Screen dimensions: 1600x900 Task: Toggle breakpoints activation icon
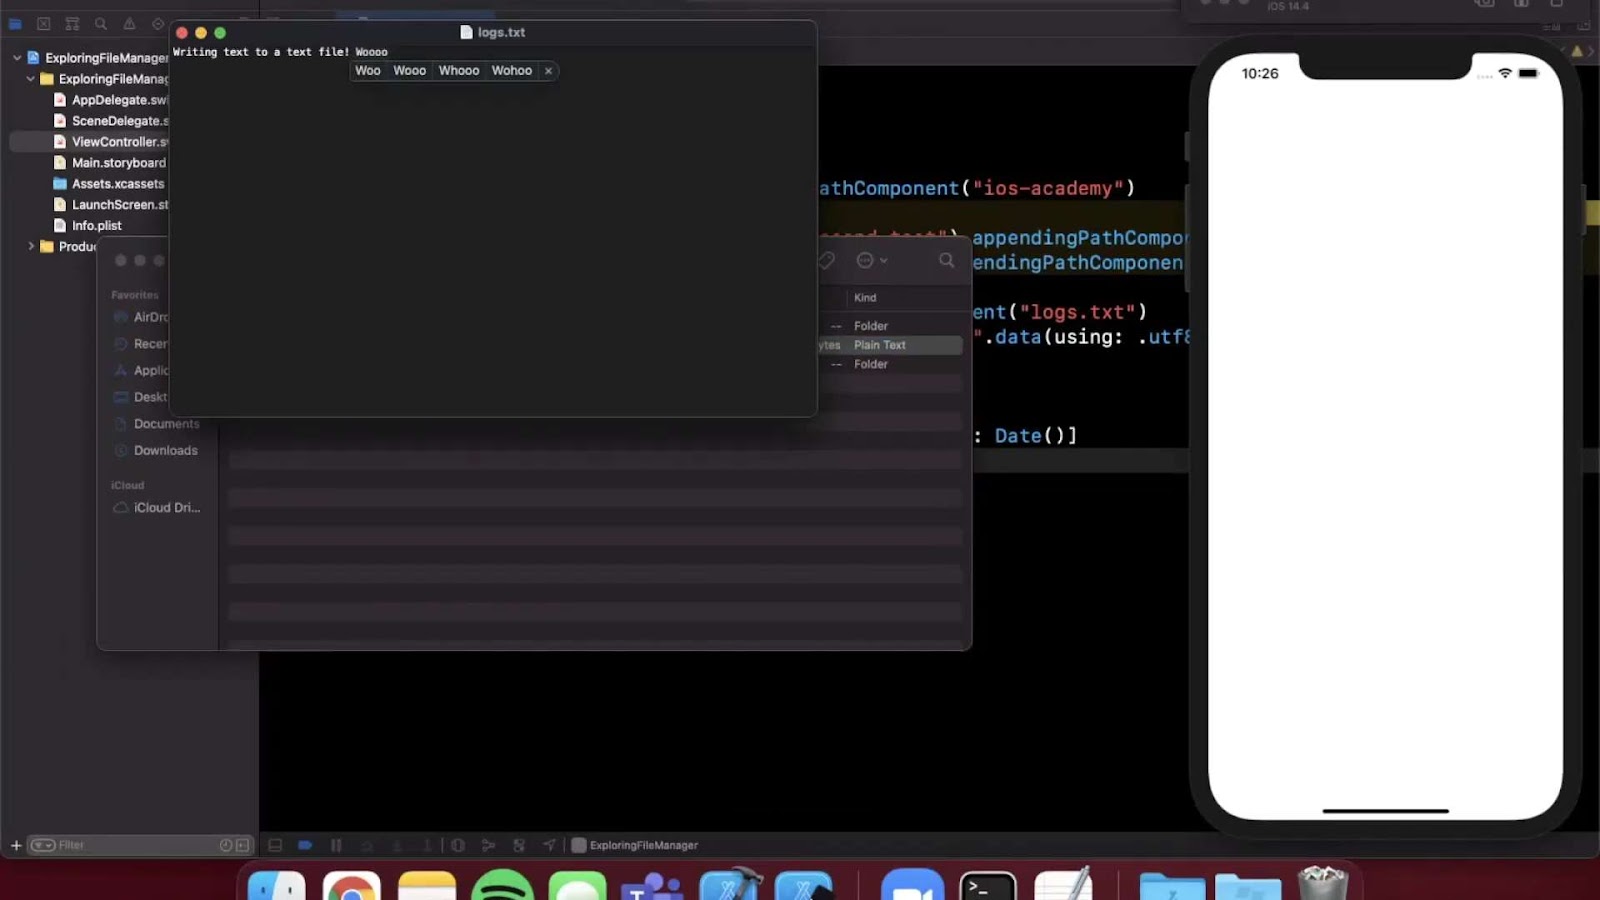(x=305, y=846)
